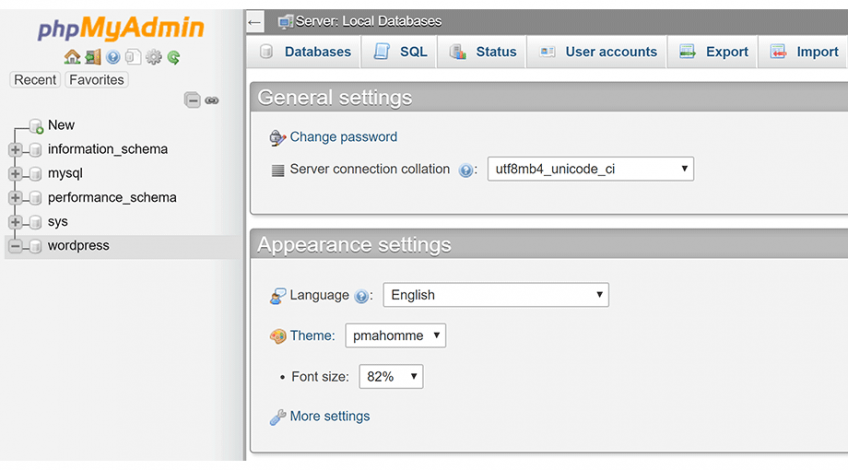
Task: Open the User accounts tab
Action: pyautogui.click(x=598, y=52)
